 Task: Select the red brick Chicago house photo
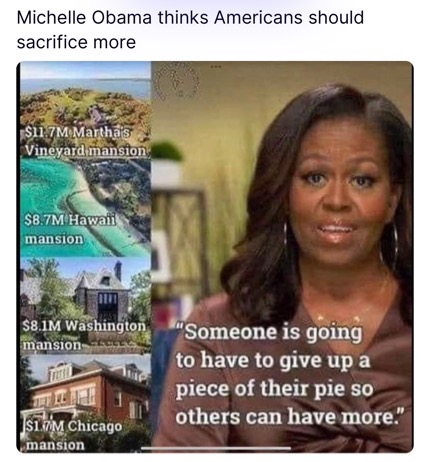tap(85, 403)
